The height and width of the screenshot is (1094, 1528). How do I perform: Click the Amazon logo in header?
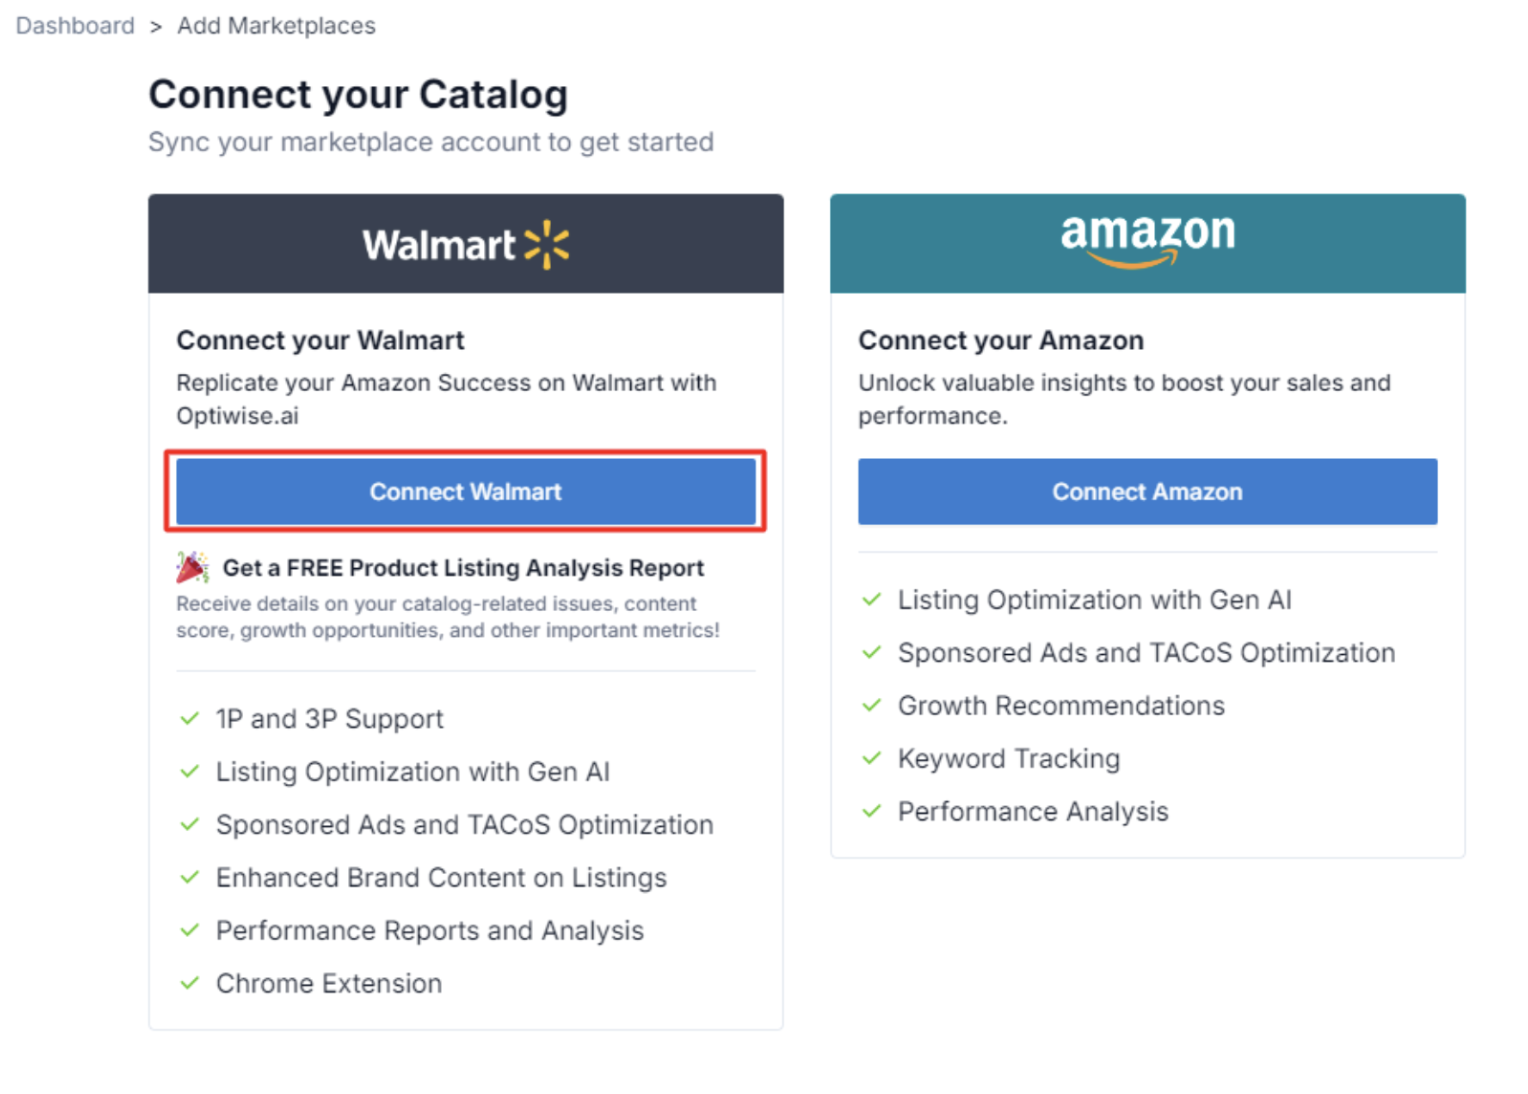(x=1147, y=240)
